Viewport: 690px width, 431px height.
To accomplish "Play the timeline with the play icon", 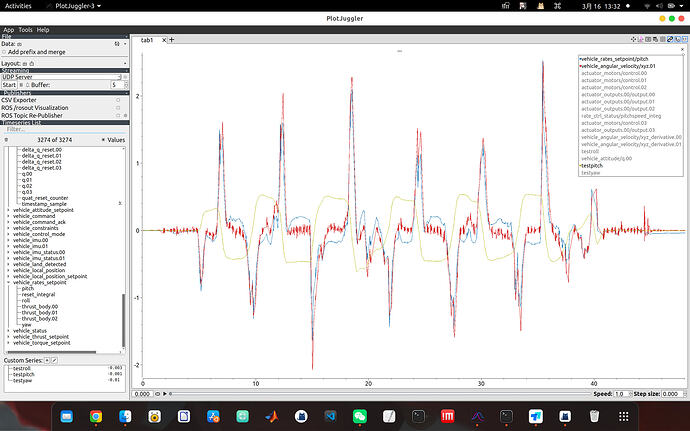I will (x=165, y=394).
